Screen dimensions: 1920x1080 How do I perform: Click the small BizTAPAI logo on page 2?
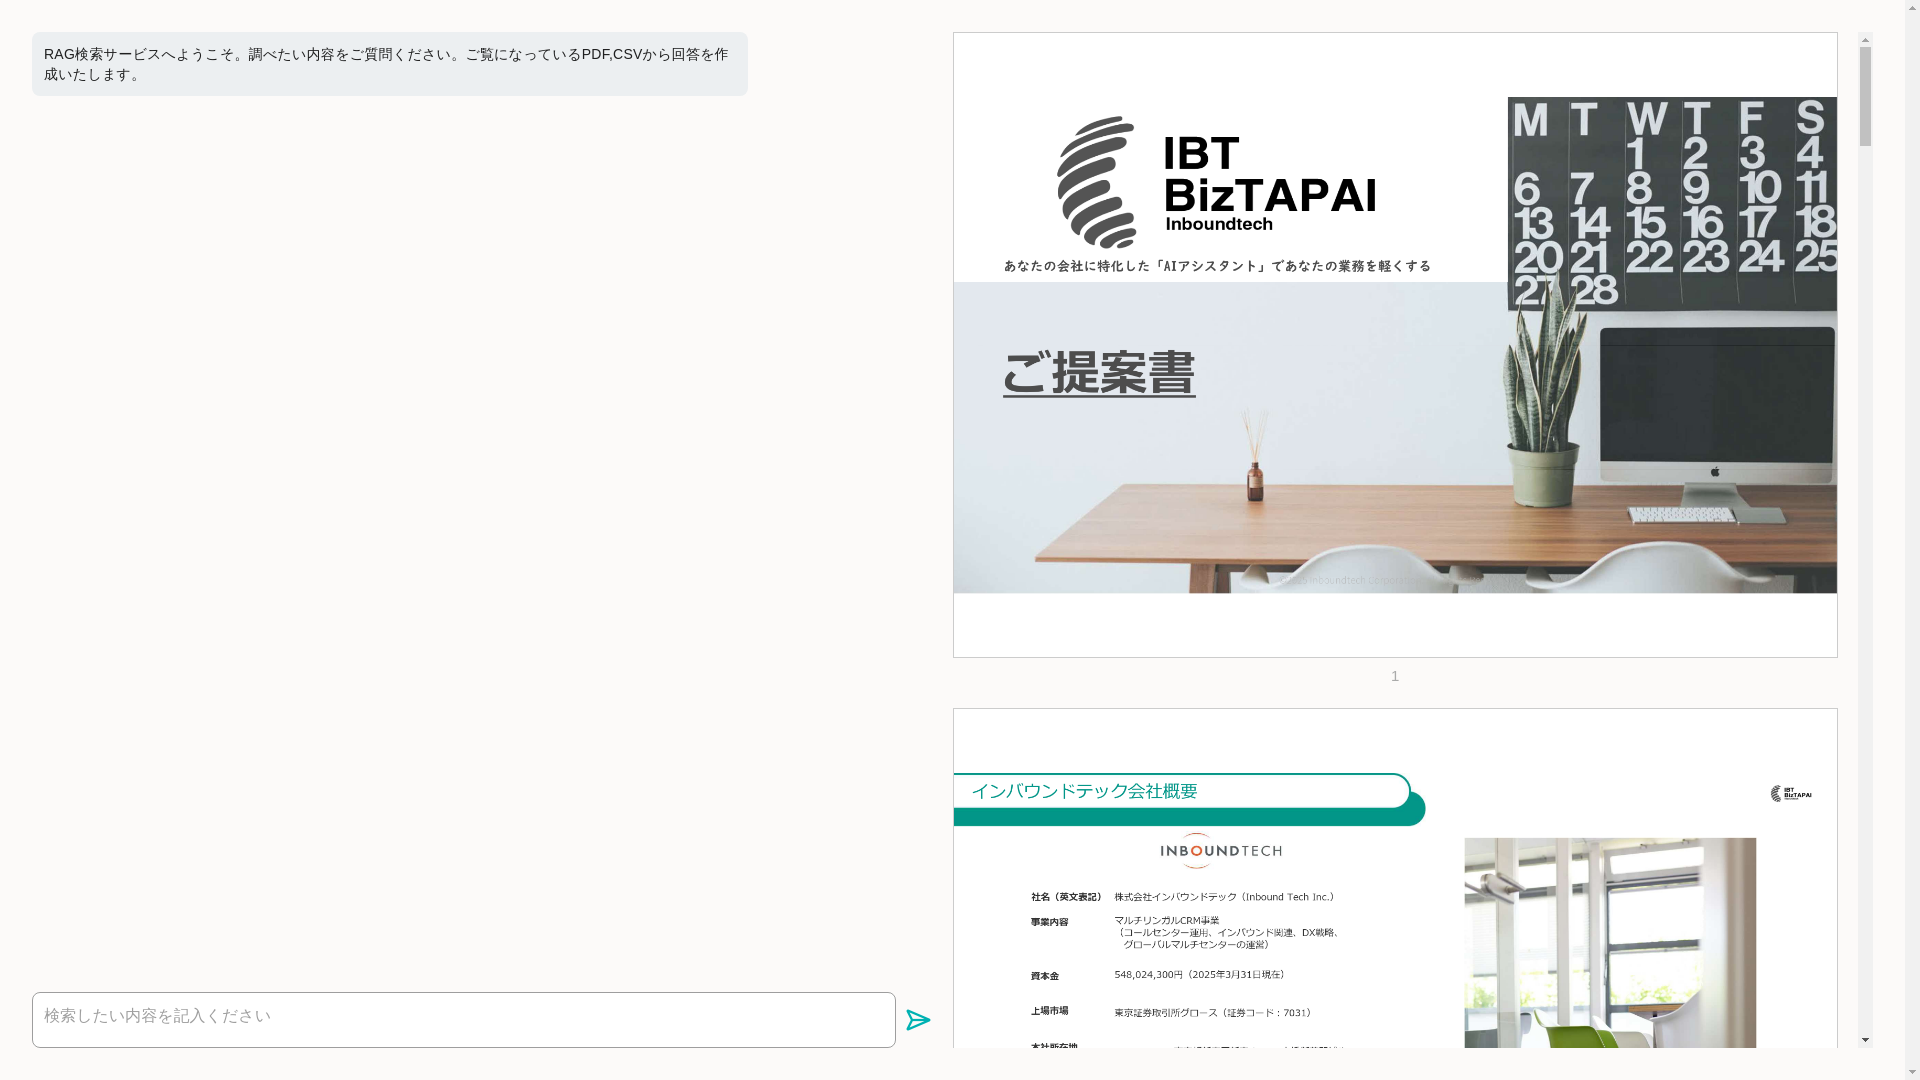(1790, 793)
